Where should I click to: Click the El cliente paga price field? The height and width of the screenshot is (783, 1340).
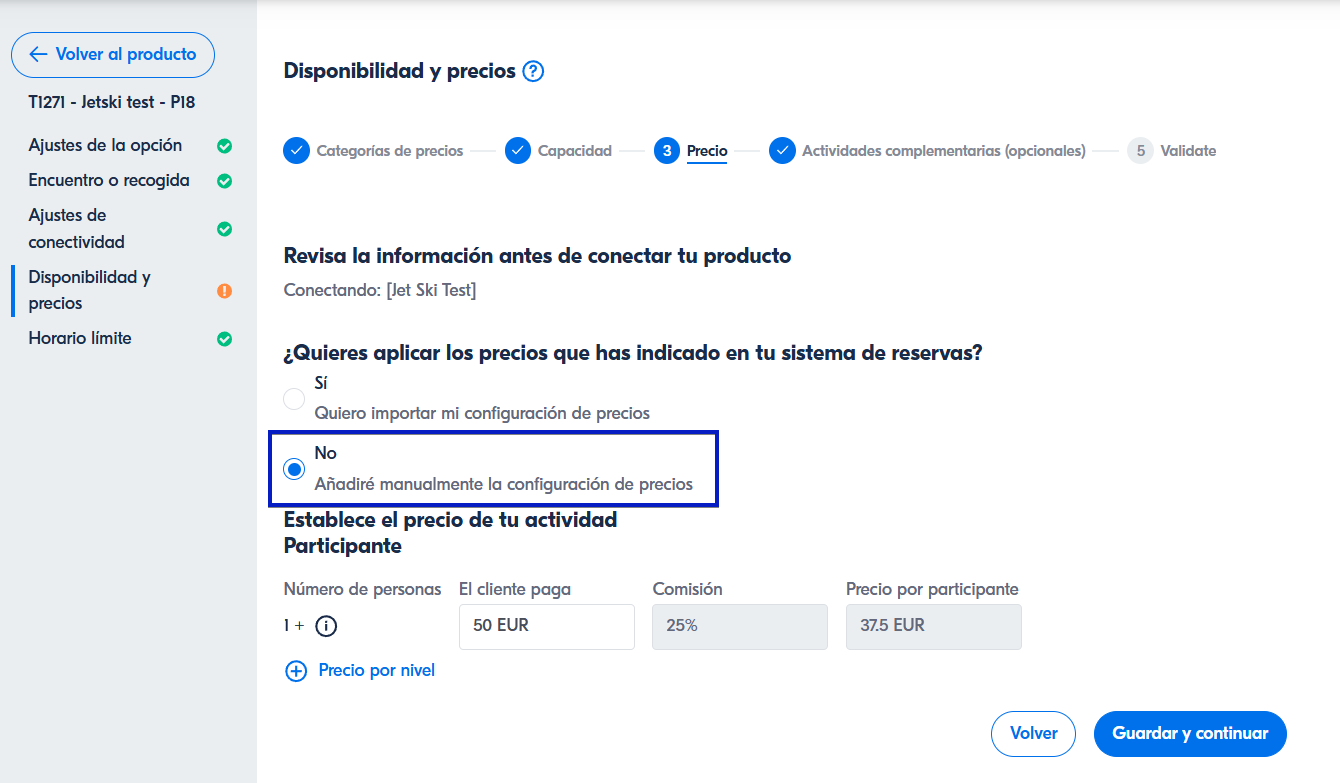tap(546, 627)
